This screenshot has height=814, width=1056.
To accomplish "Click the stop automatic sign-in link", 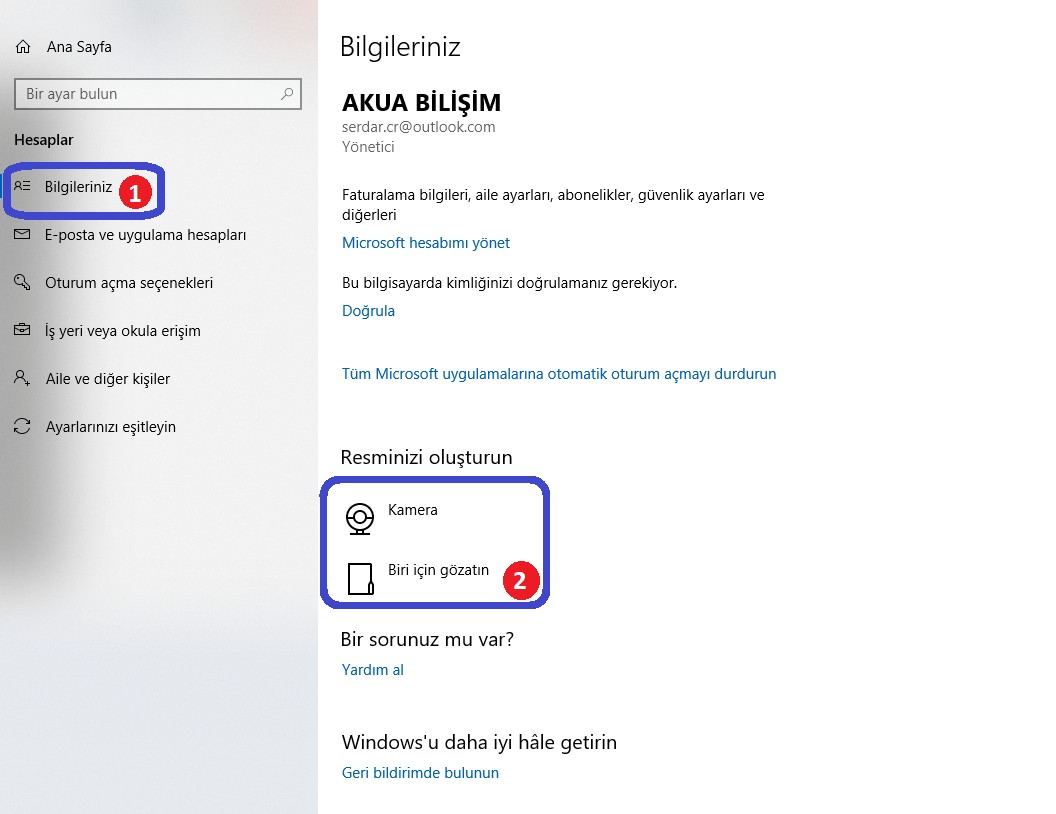I will pos(559,374).
